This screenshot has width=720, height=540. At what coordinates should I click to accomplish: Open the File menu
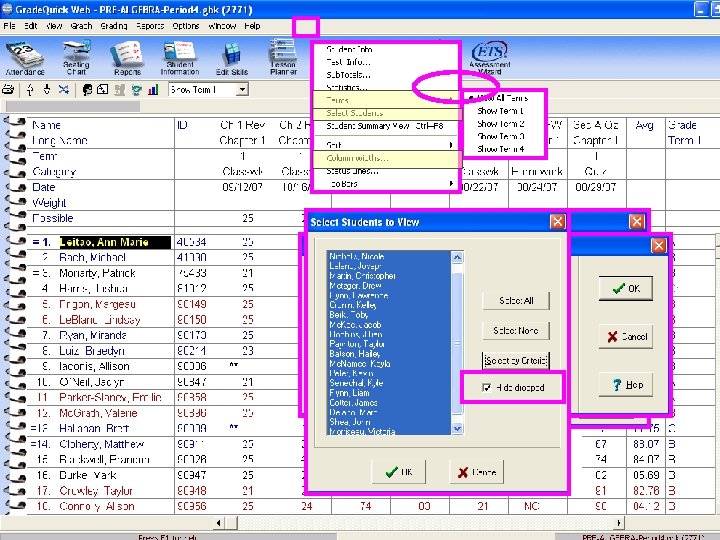pos(9,26)
